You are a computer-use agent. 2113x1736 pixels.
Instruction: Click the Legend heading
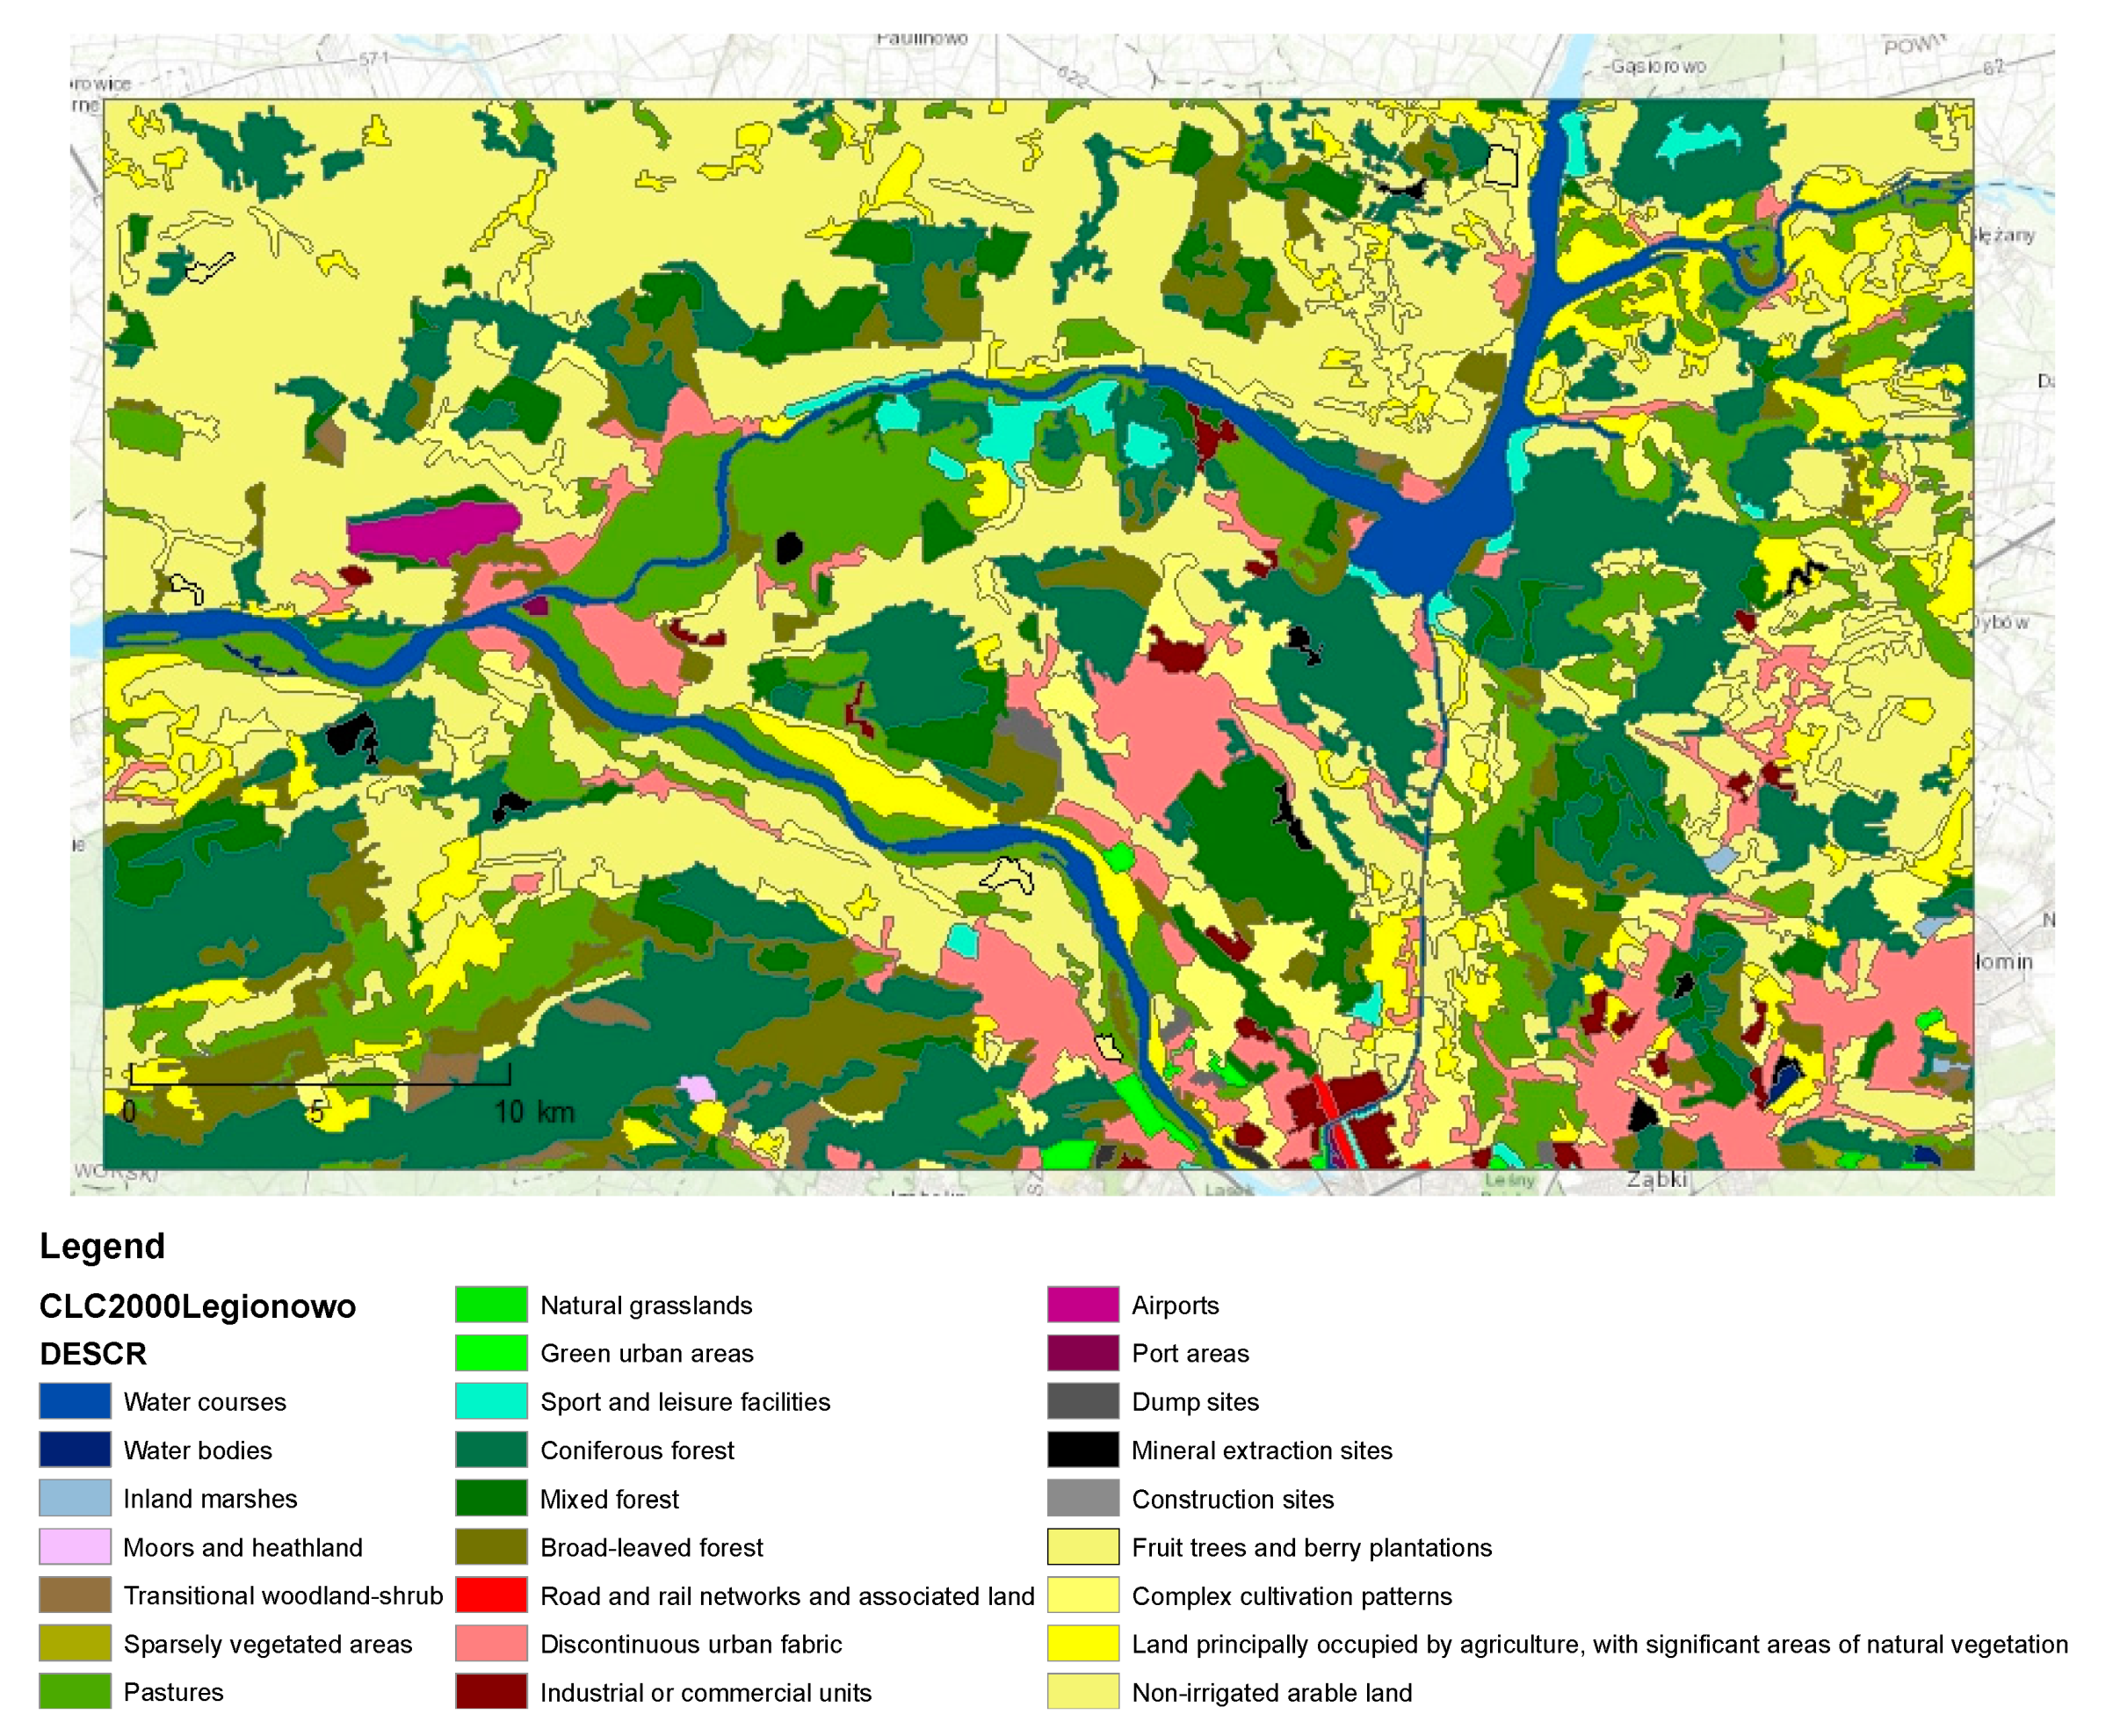click(102, 1246)
